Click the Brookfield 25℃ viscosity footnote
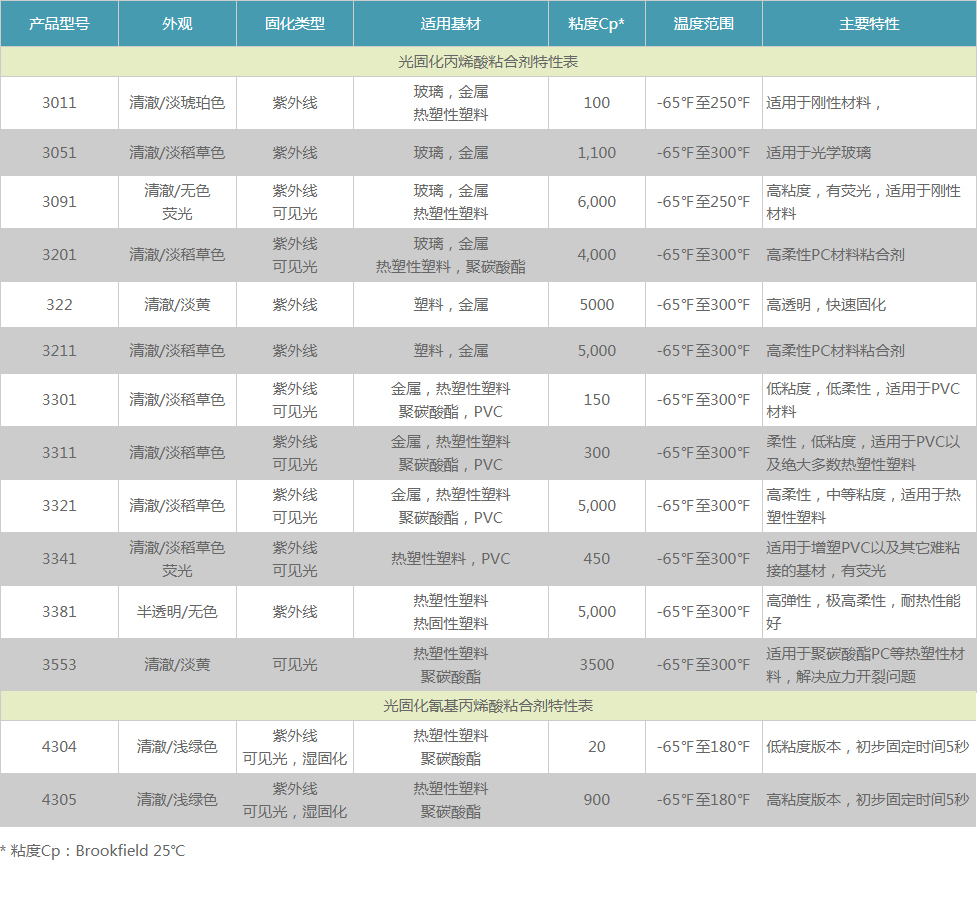This screenshot has width=977, height=923. pyautogui.click(x=93, y=851)
